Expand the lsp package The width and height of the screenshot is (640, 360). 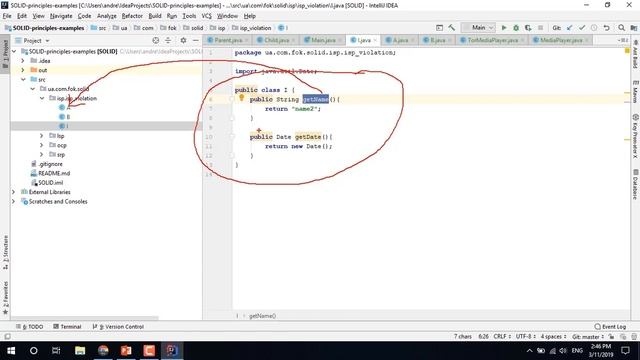[42, 136]
